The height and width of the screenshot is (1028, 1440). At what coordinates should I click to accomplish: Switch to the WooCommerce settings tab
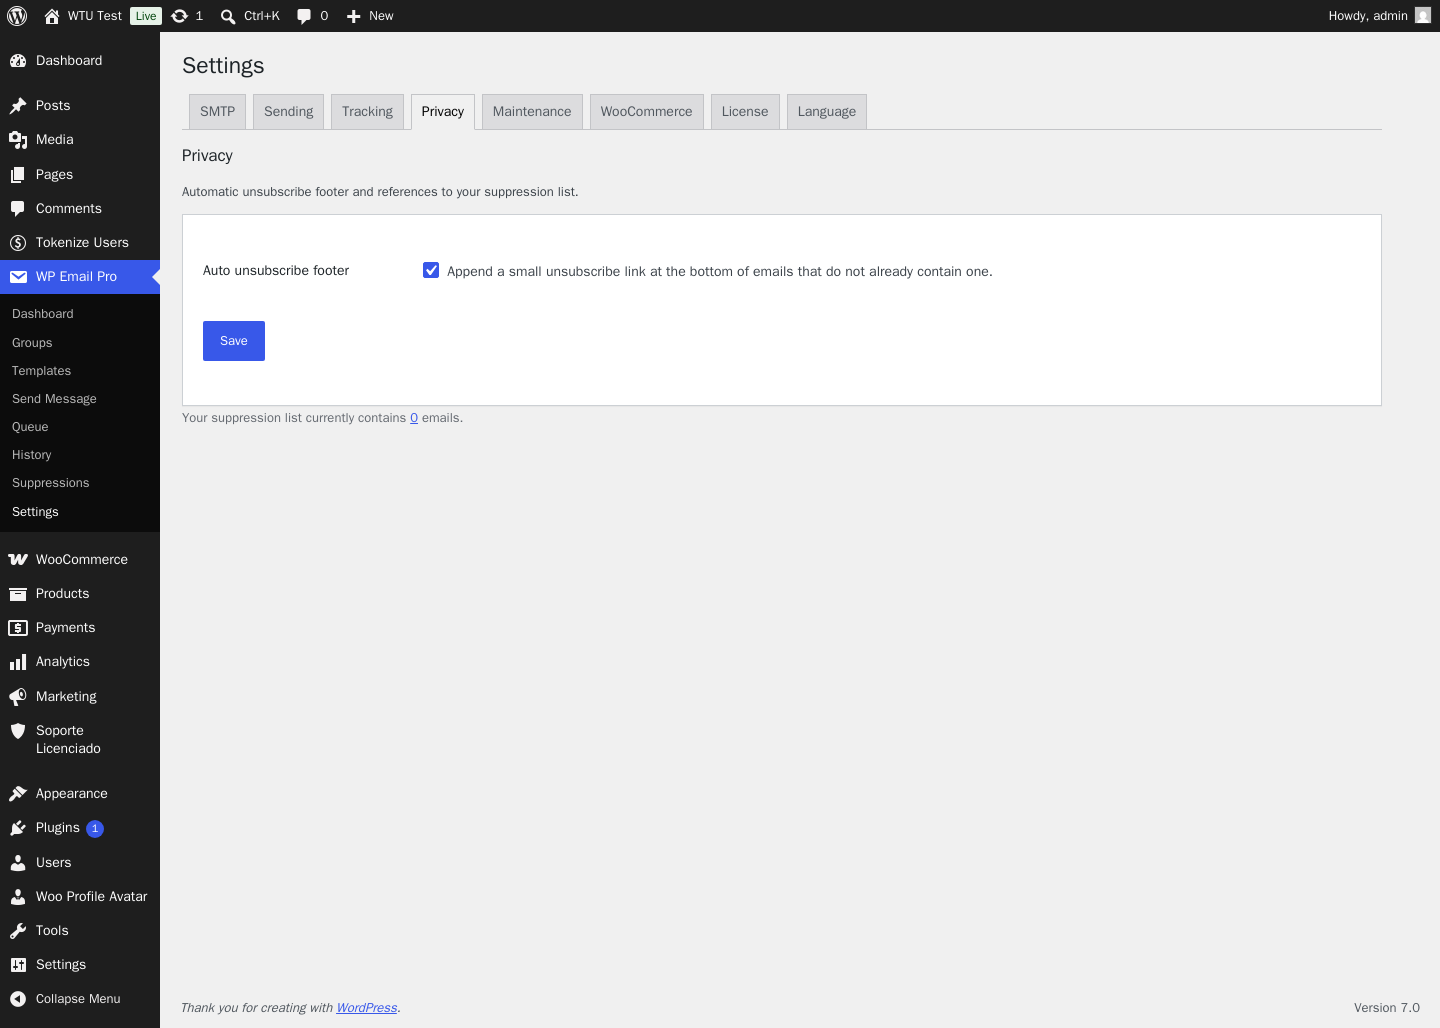(646, 112)
